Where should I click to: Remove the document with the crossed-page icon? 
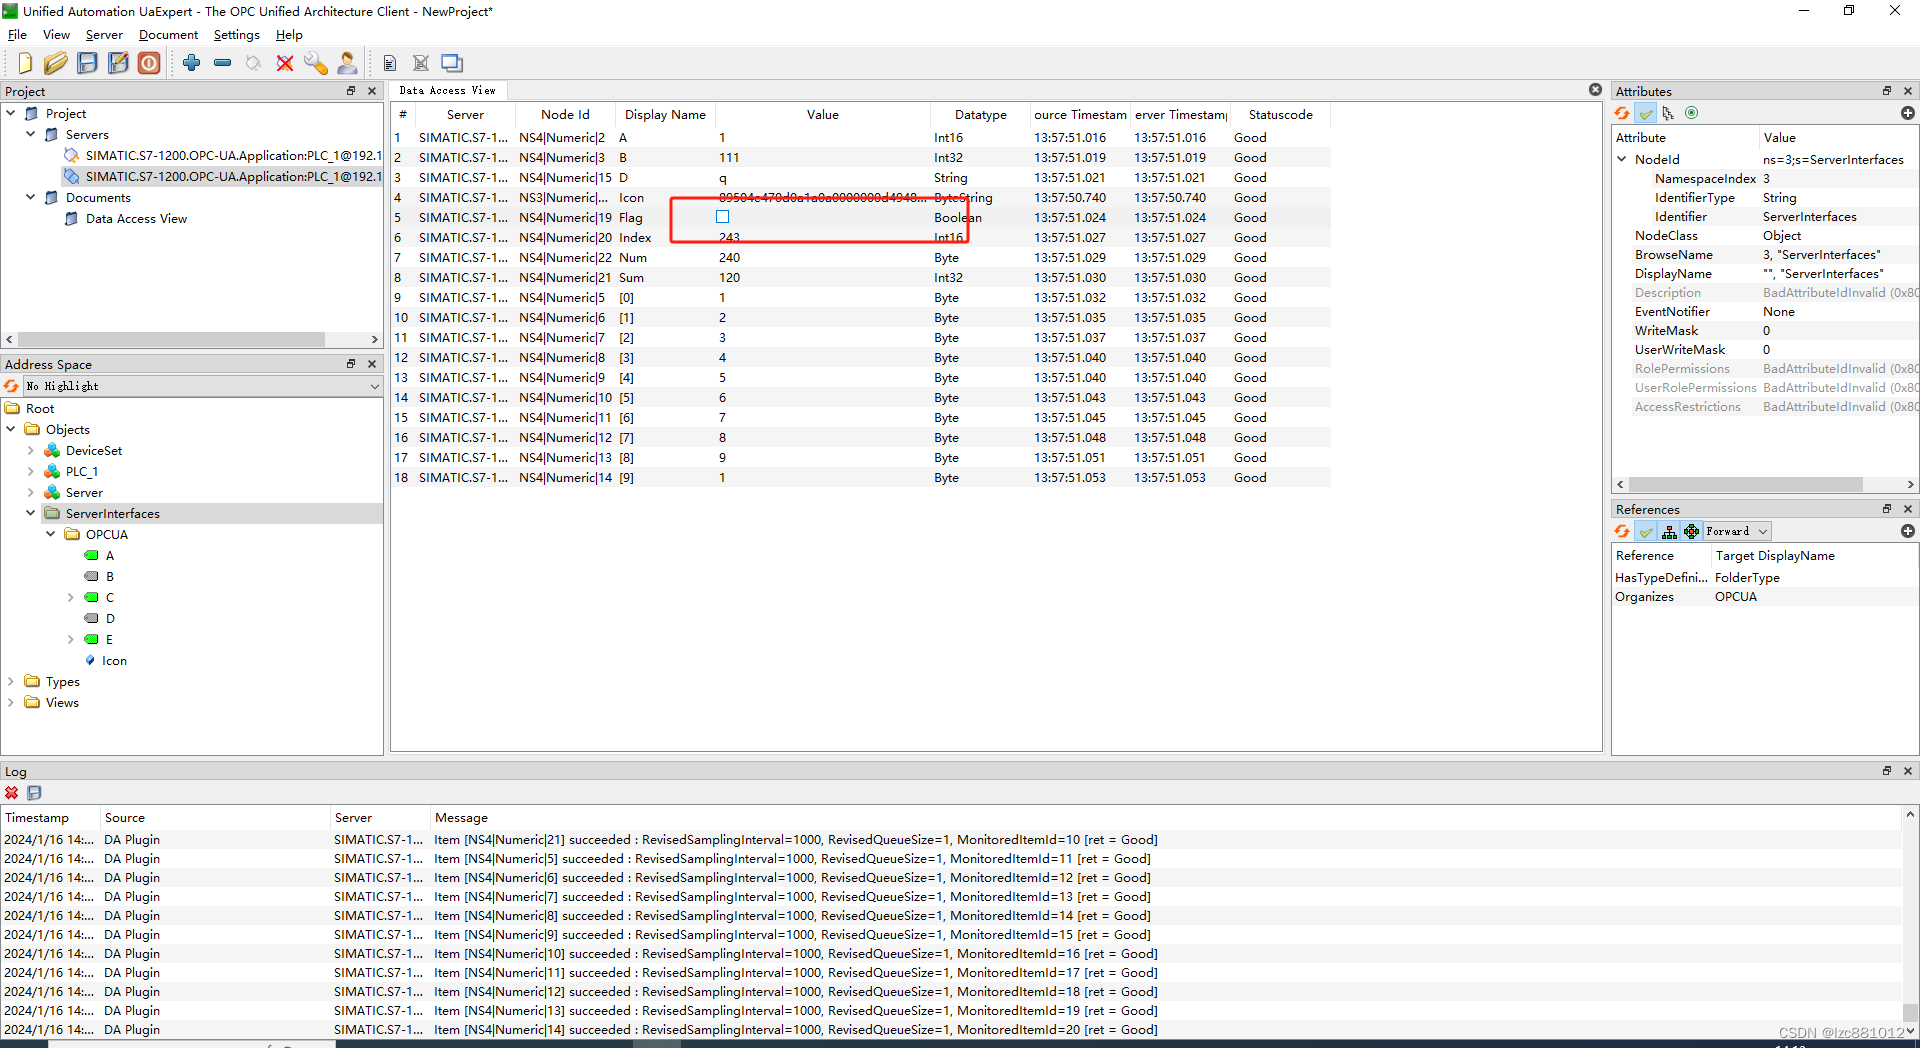421,63
